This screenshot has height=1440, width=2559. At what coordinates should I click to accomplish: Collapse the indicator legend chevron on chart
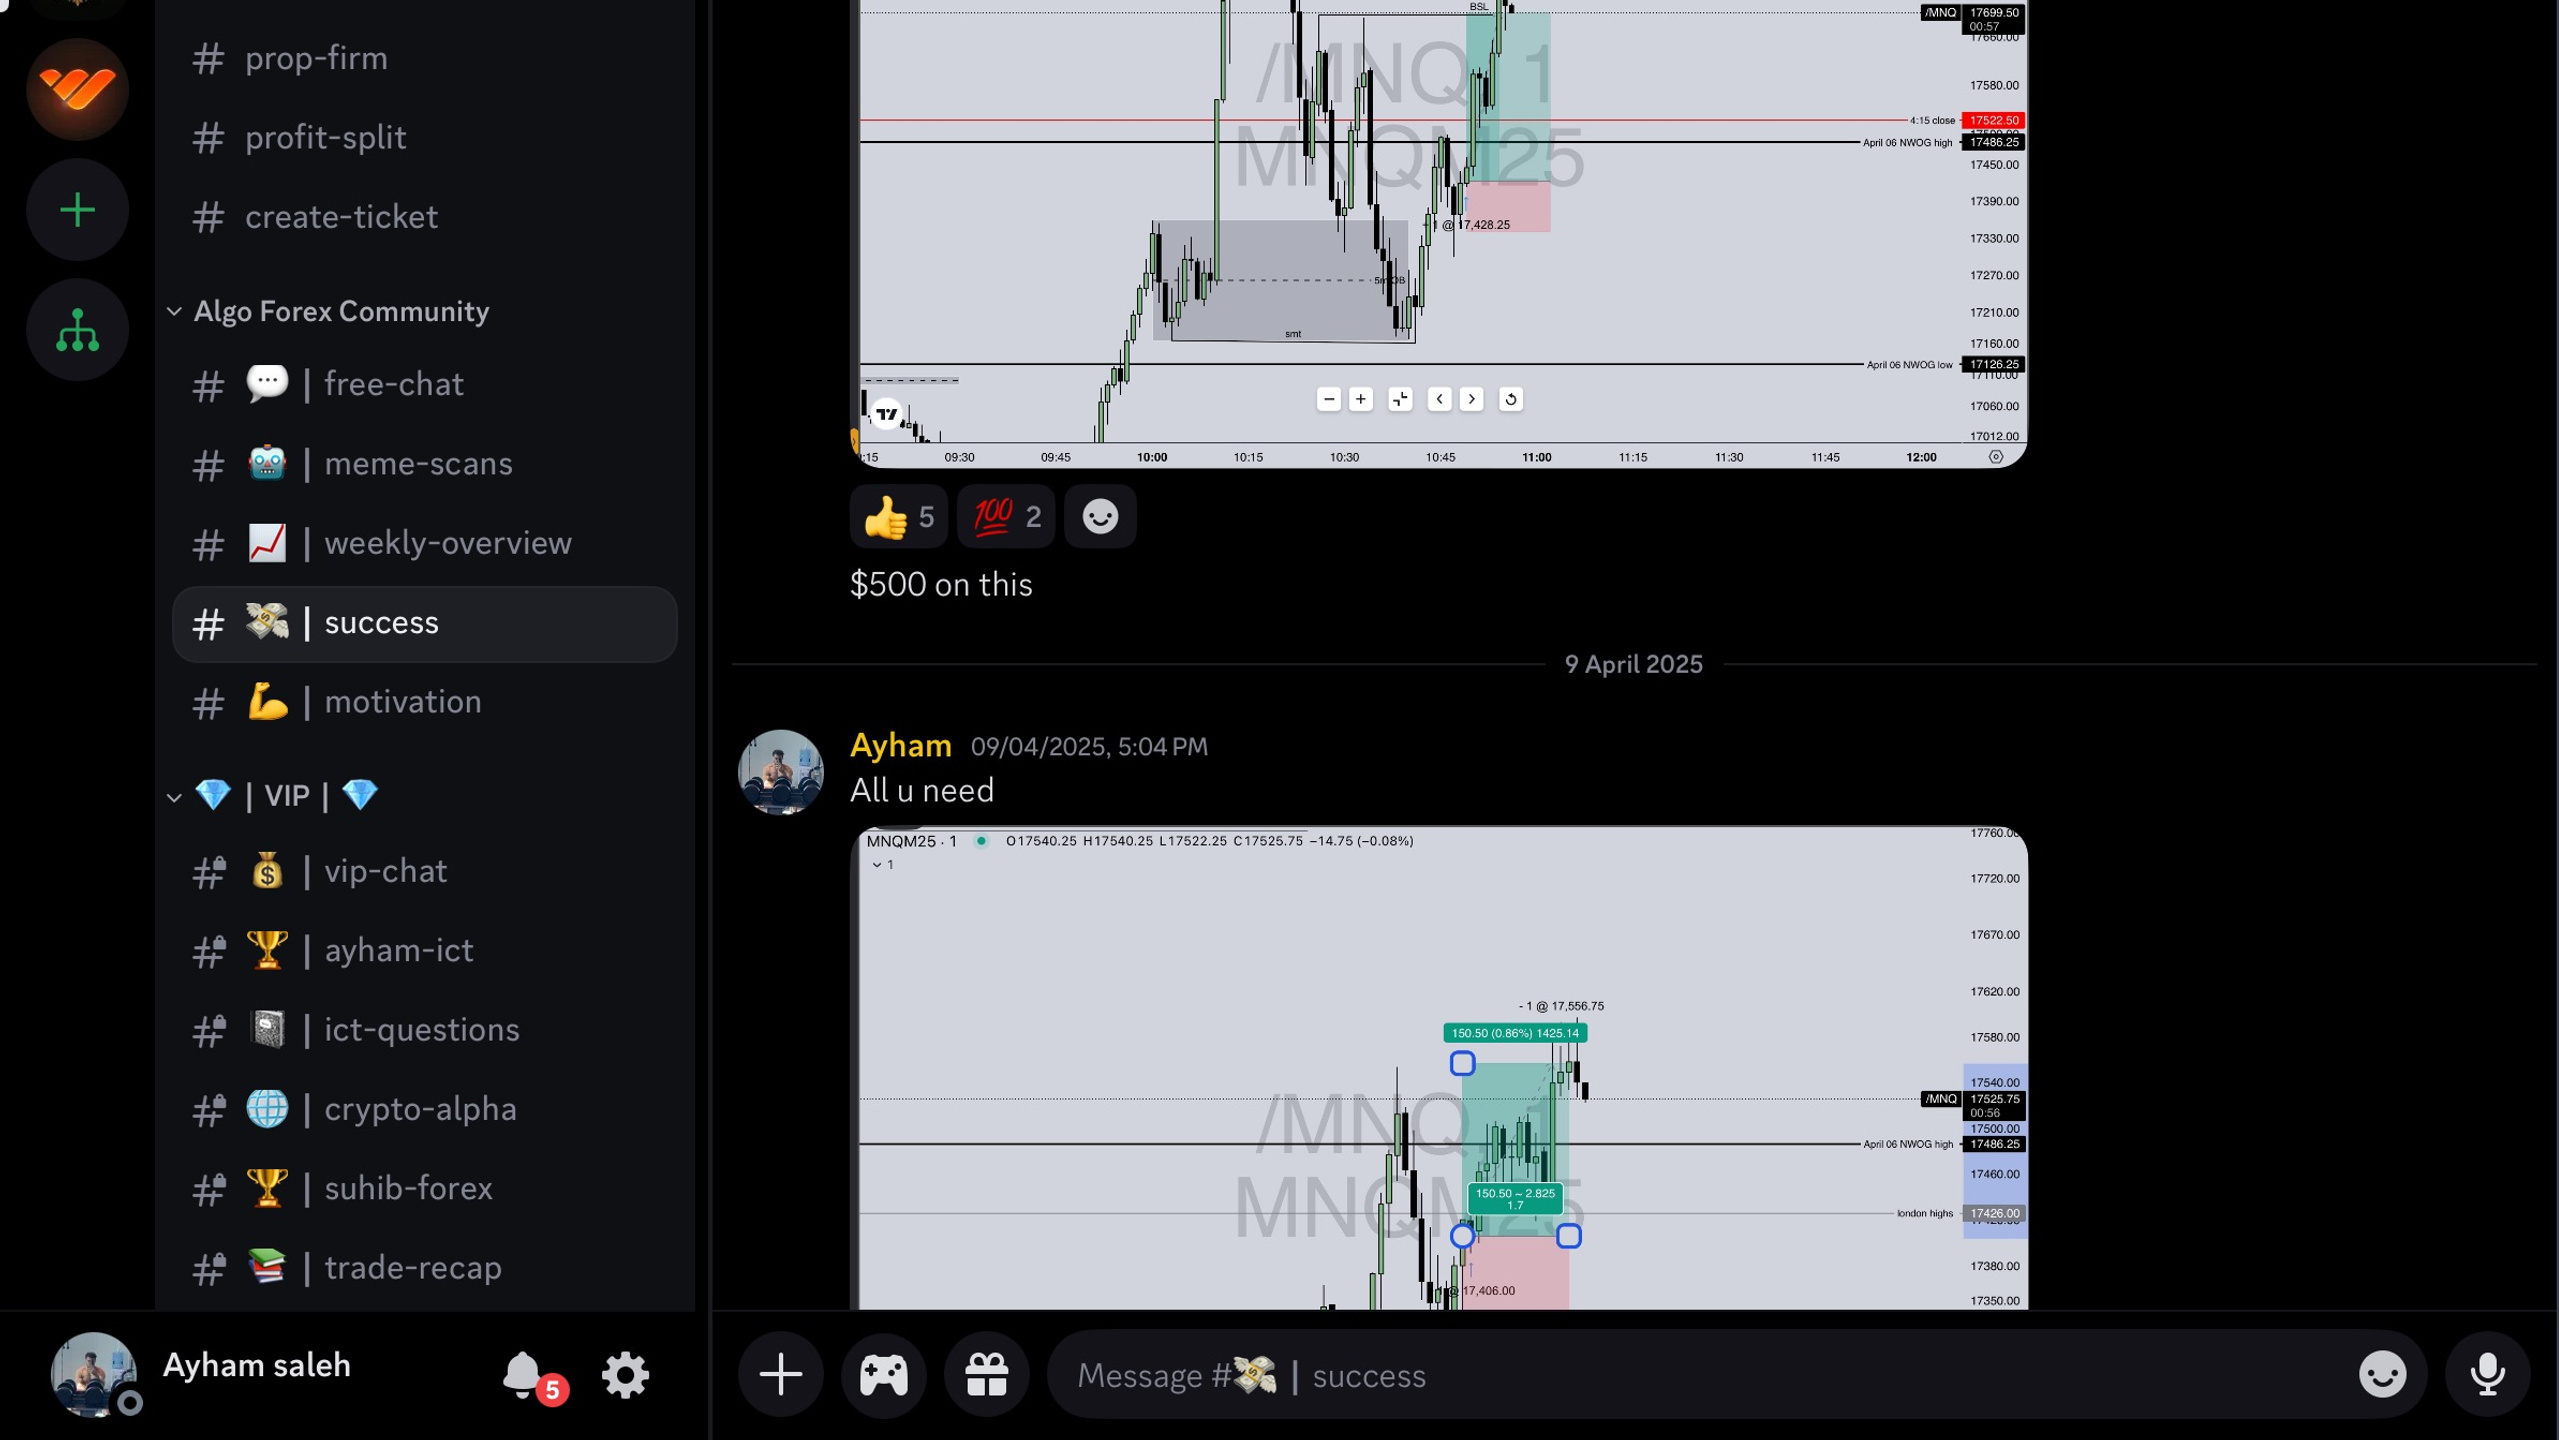click(877, 865)
